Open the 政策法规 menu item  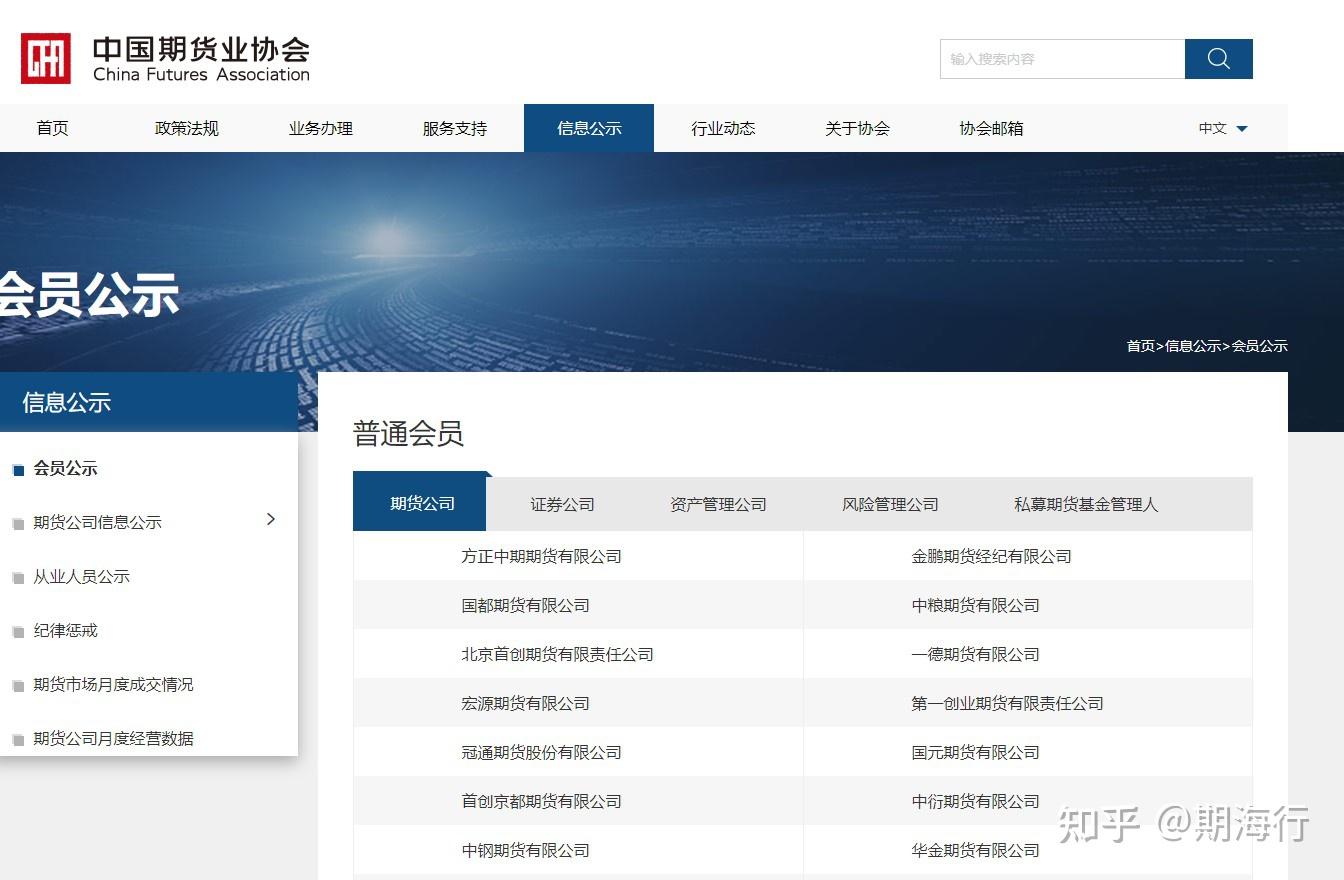186,128
